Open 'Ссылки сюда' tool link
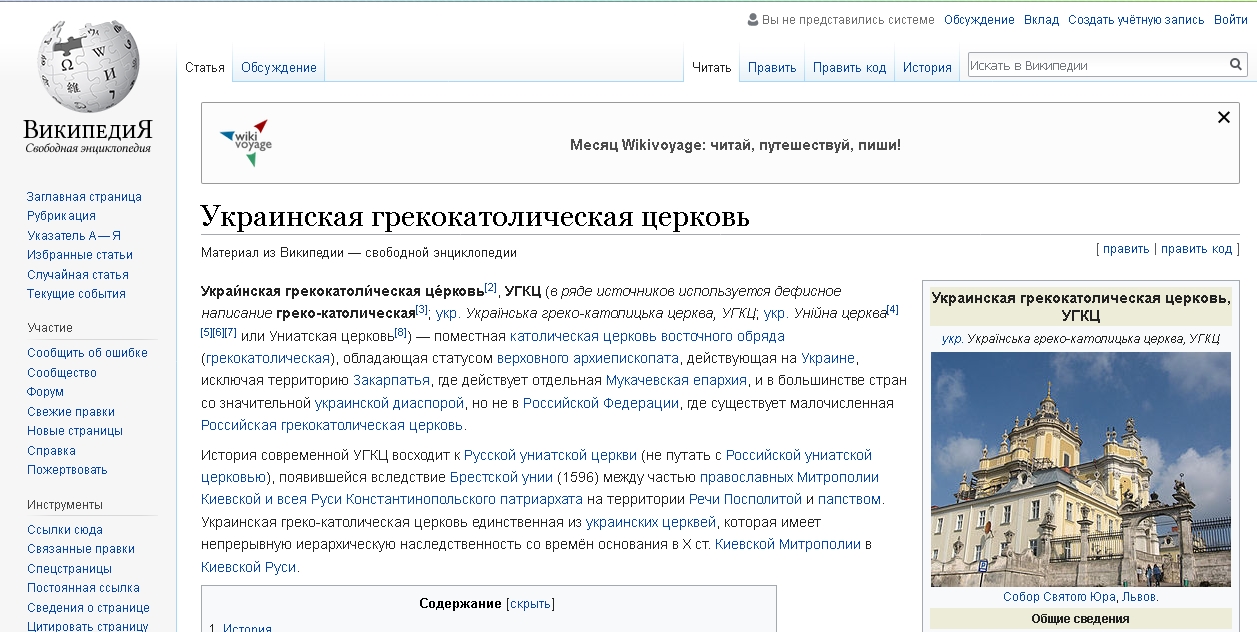1257x632 pixels. (65, 530)
